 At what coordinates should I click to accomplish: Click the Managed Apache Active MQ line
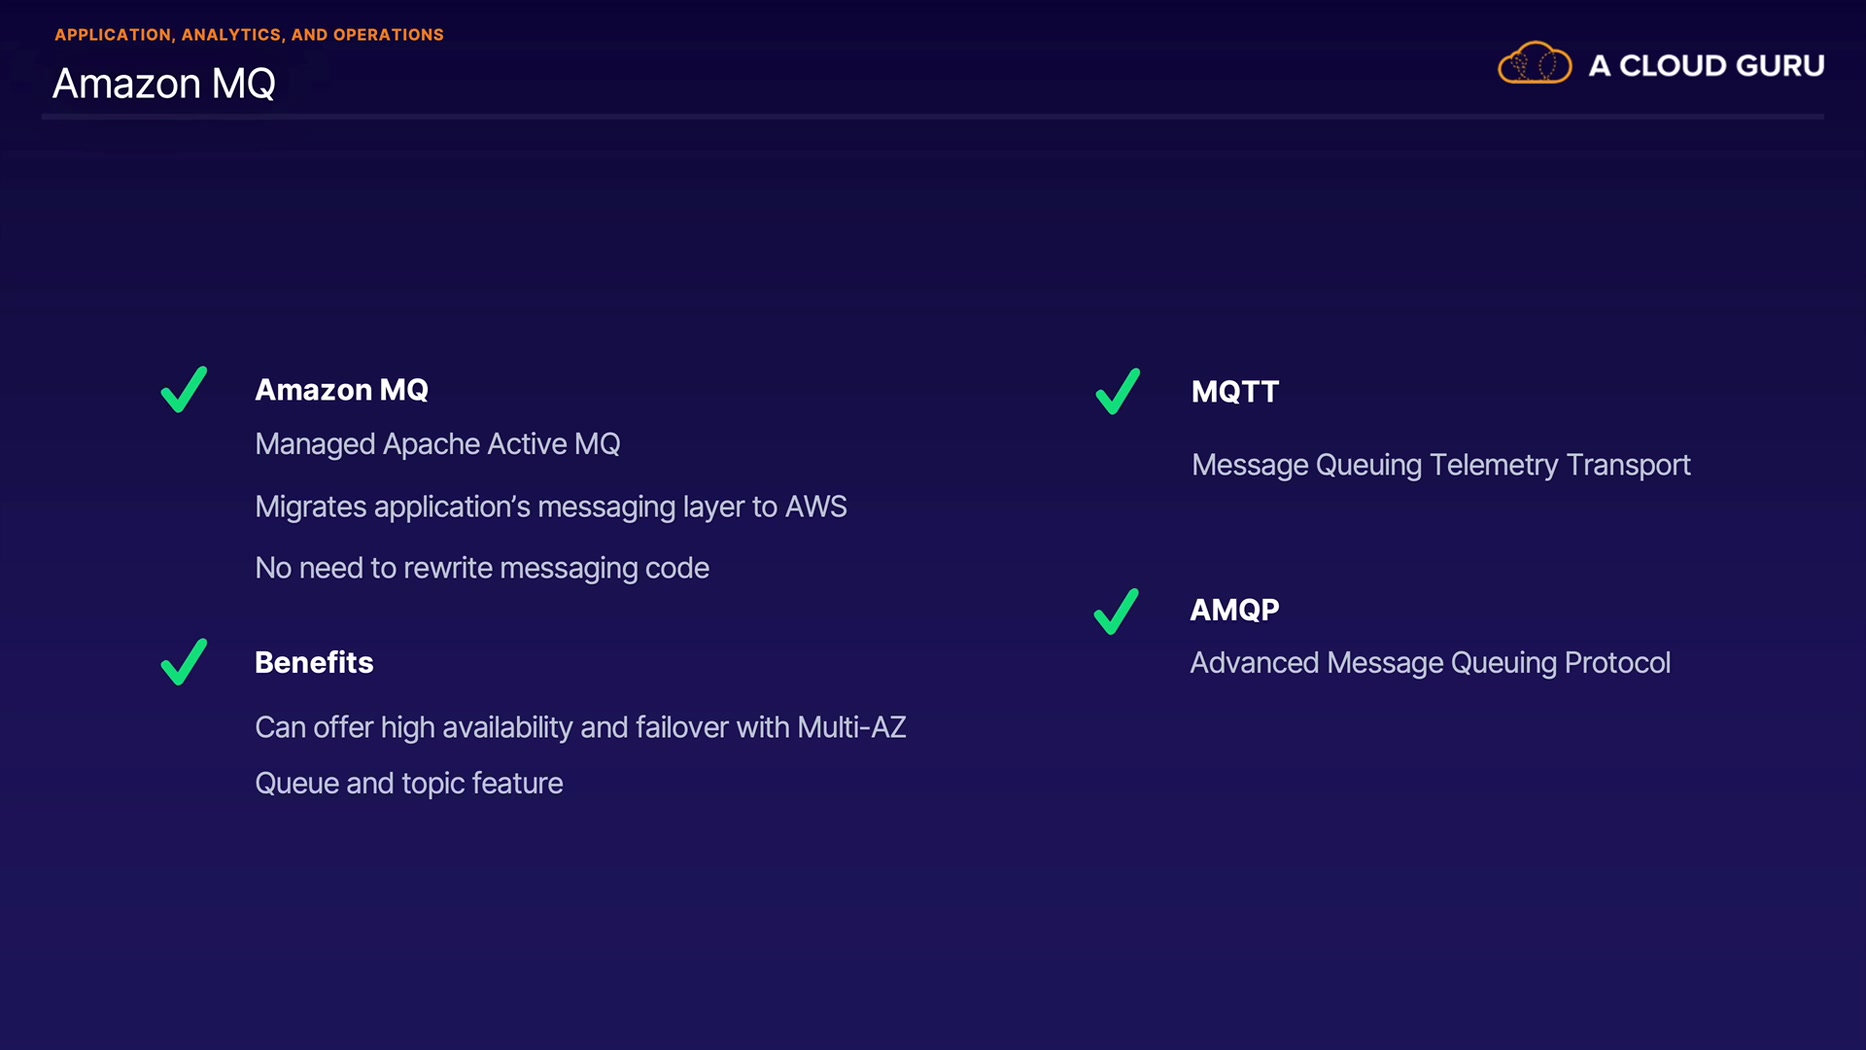tap(437, 444)
